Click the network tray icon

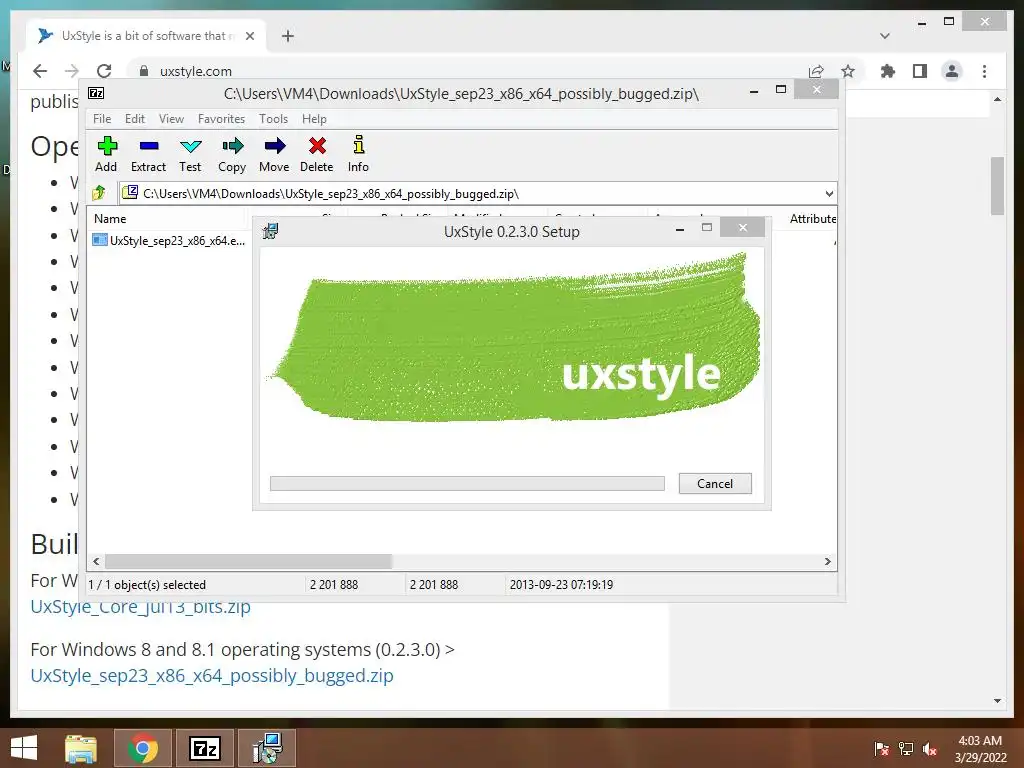pyautogui.click(x=906, y=749)
